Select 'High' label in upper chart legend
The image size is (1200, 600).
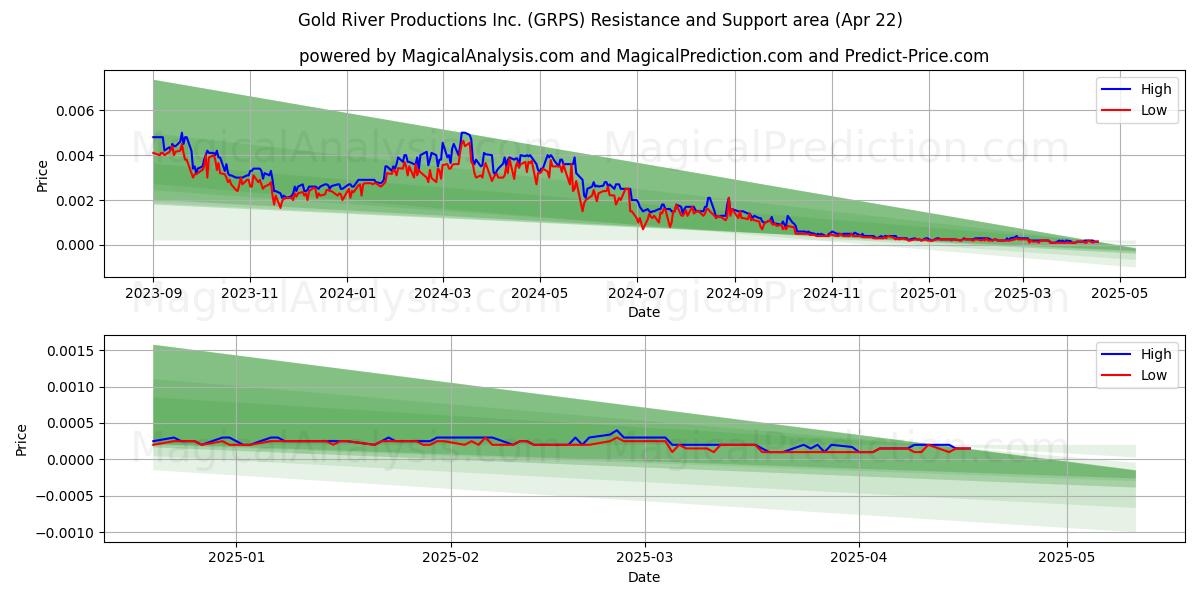[1156, 90]
